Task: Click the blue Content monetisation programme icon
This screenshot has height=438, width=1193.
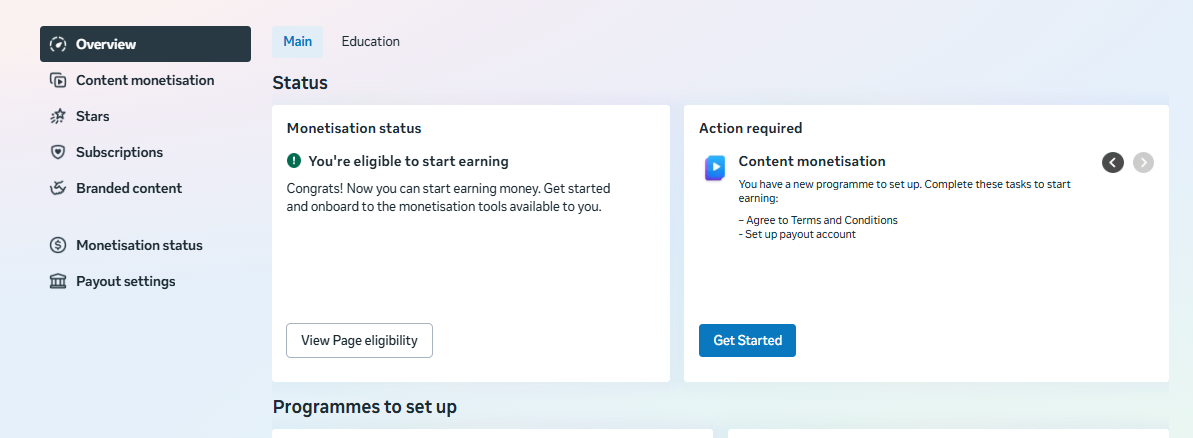Action: [x=714, y=168]
